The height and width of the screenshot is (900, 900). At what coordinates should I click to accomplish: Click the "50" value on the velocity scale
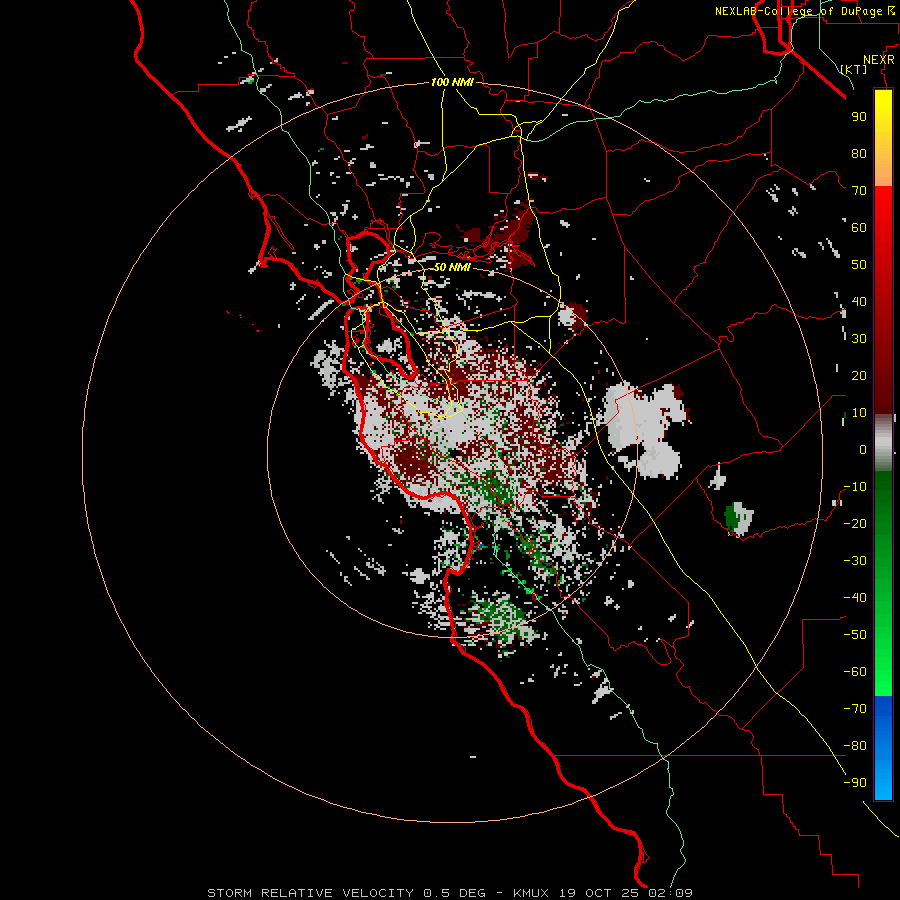(x=859, y=265)
